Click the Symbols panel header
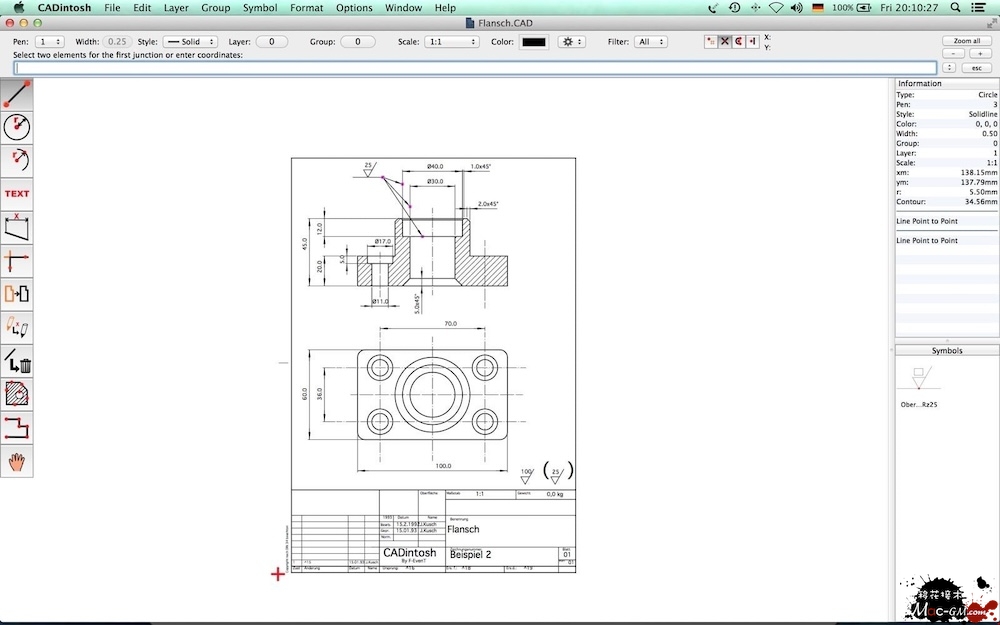The width and height of the screenshot is (1000, 625). pyautogui.click(x=947, y=351)
